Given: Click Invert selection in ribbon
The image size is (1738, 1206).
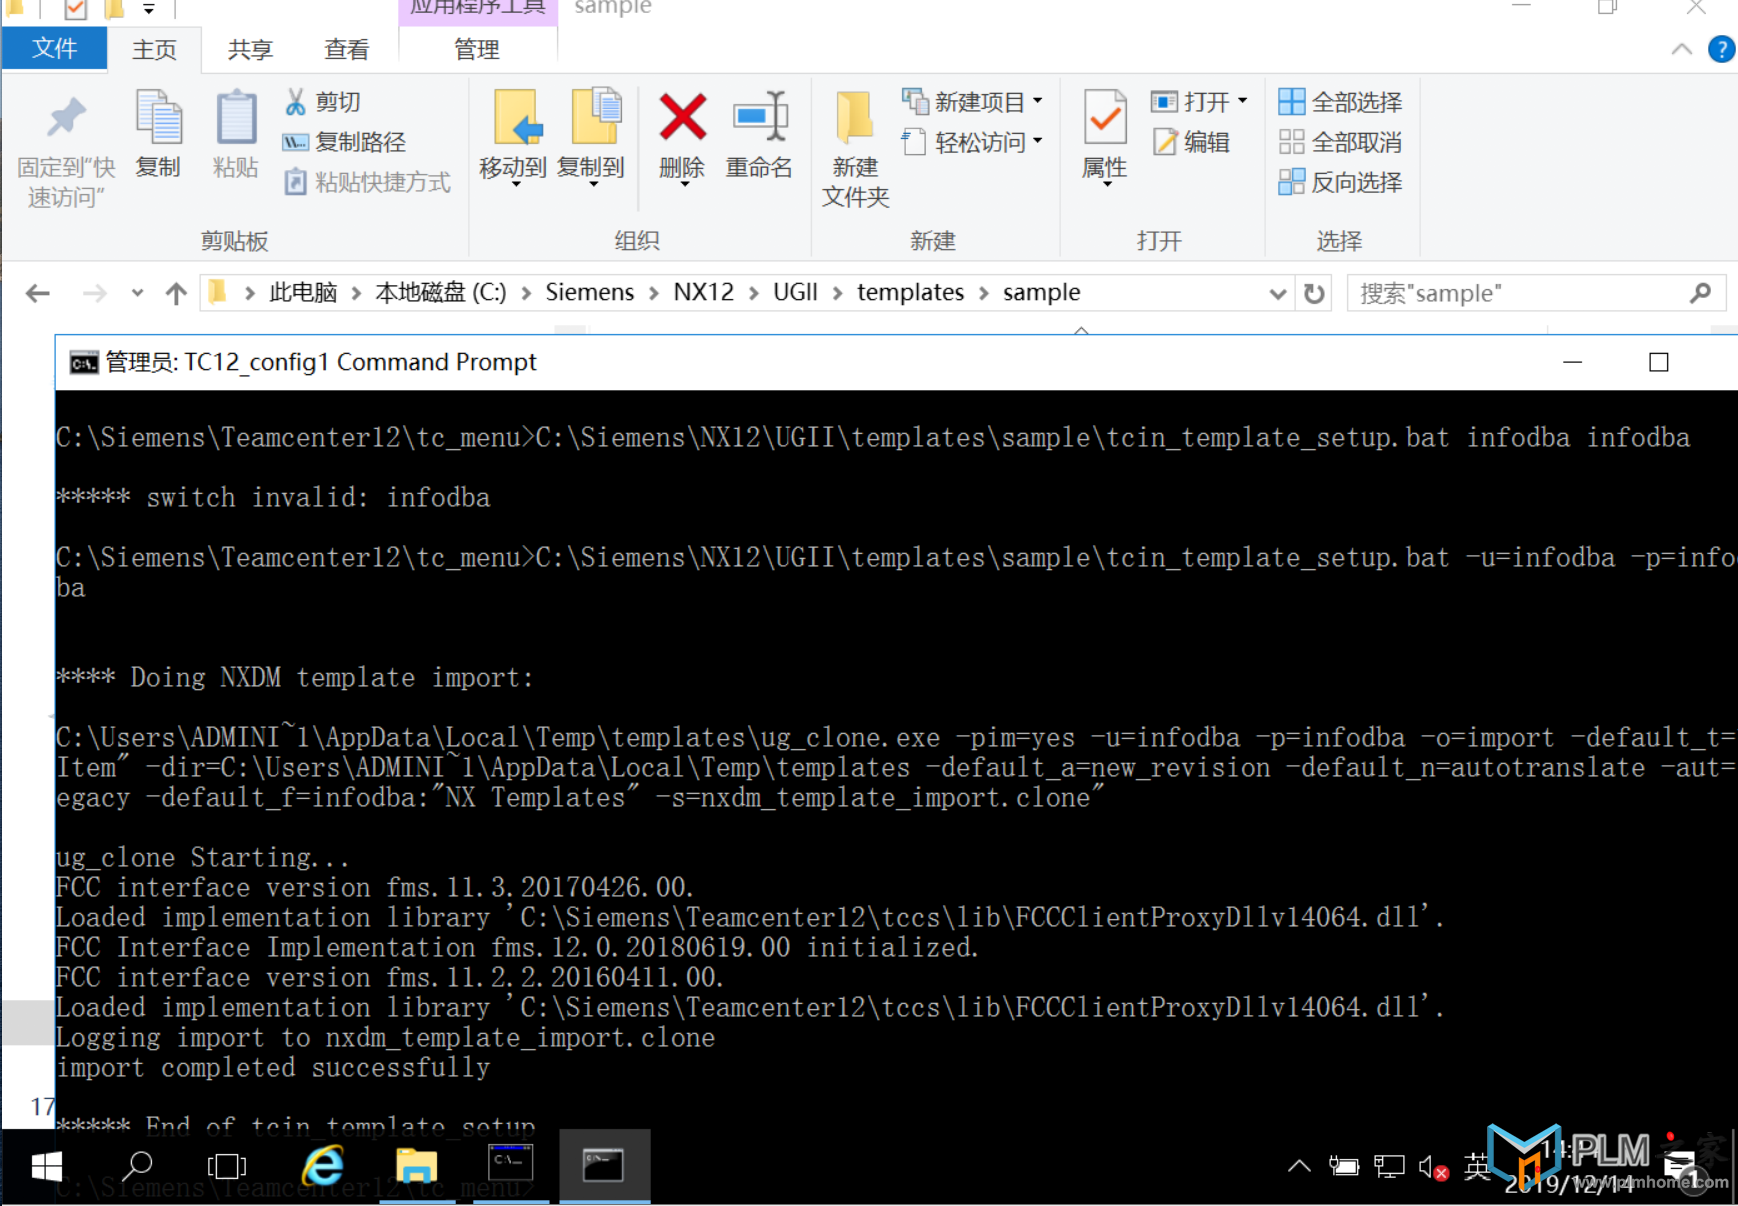Looking at the screenshot, I should (x=1340, y=182).
